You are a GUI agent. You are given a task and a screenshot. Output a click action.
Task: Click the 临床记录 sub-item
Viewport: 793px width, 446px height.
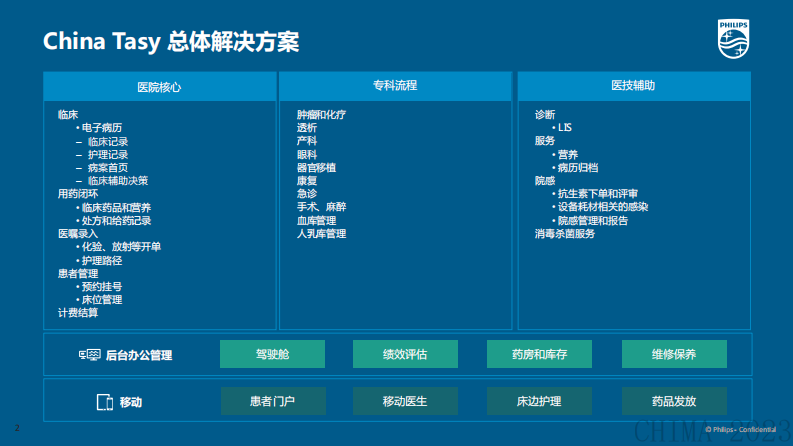coord(108,142)
